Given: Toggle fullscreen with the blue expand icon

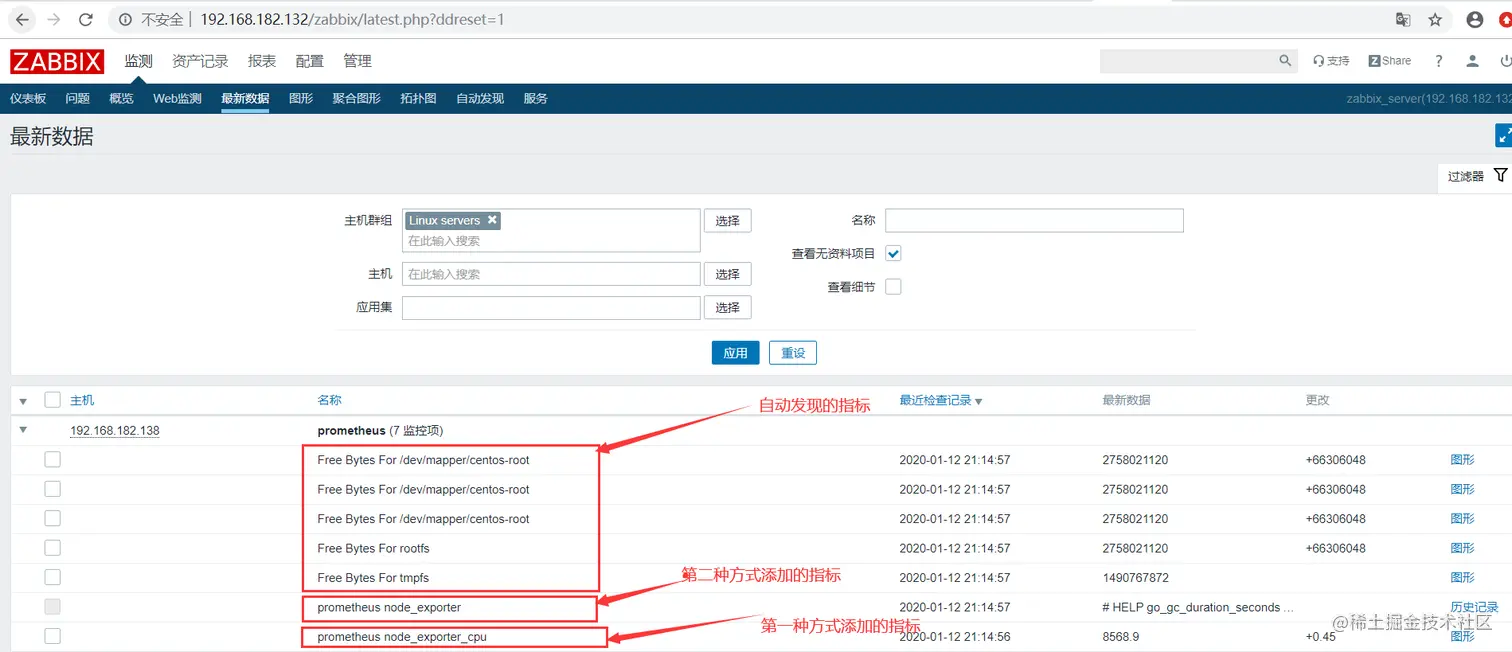Looking at the screenshot, I should tap(1503, 136).
